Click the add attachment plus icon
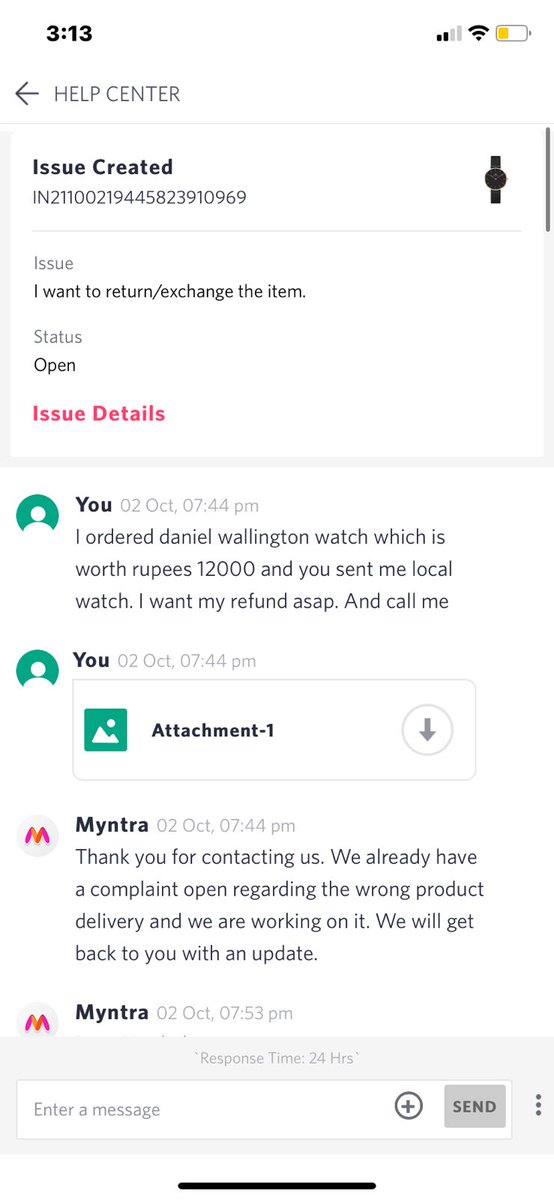 [x=408, y=1106]
